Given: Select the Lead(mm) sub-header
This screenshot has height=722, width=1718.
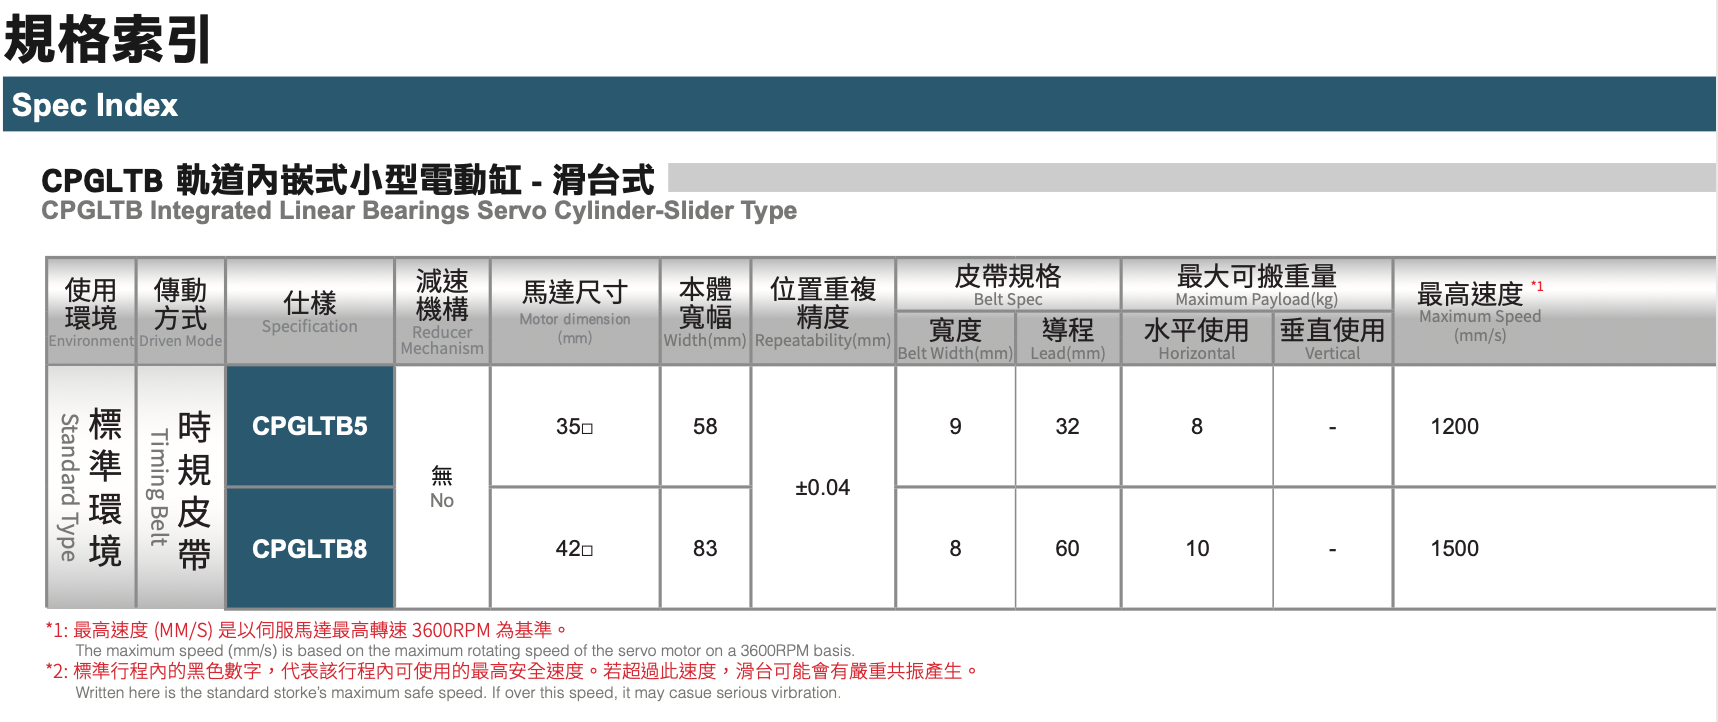Looking at the screenshot, I should point(1067,339).
